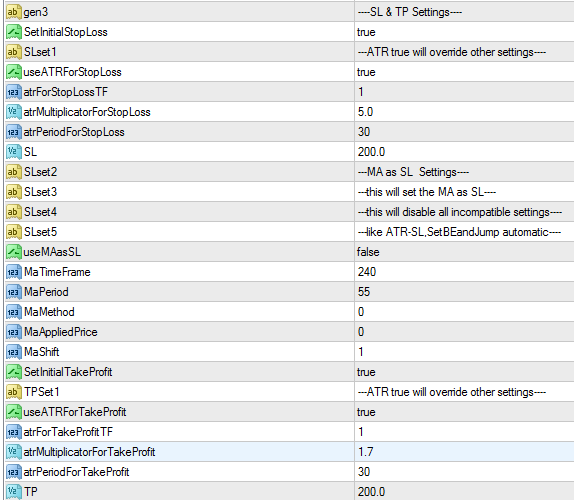Click the integer icon beside MaShift
The image size is (574, 500).
[14, 352]
